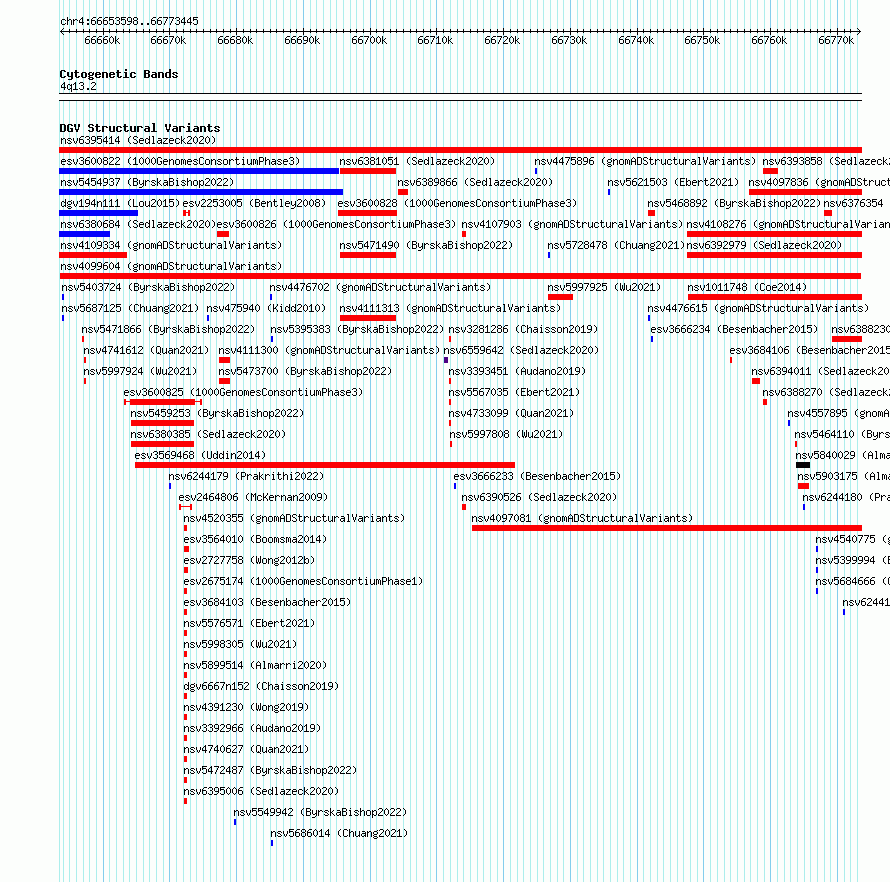890x882 pixels.
Task: Open nsv5472487 (ByrskaBishop2022) variant
Action: tap(270, 770)
